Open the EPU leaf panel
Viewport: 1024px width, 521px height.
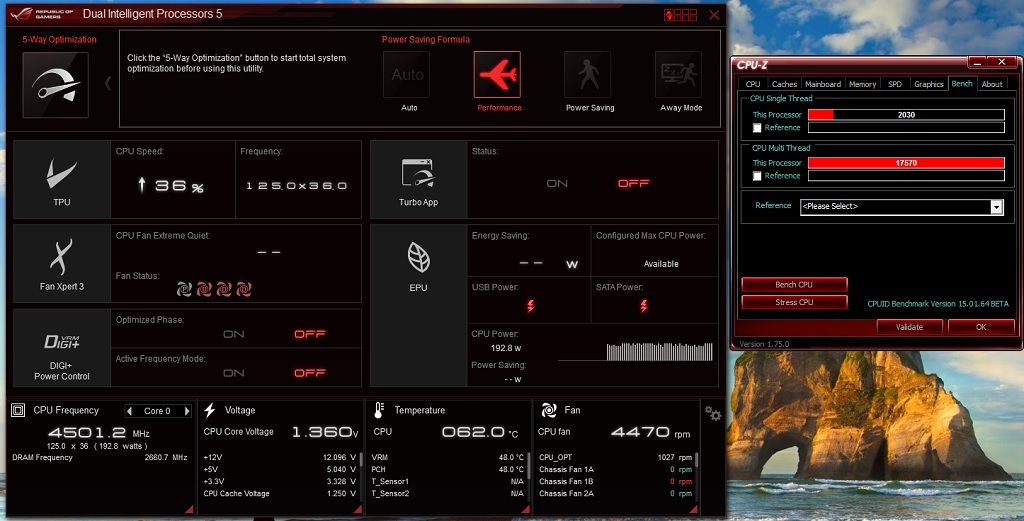point(419,306)
